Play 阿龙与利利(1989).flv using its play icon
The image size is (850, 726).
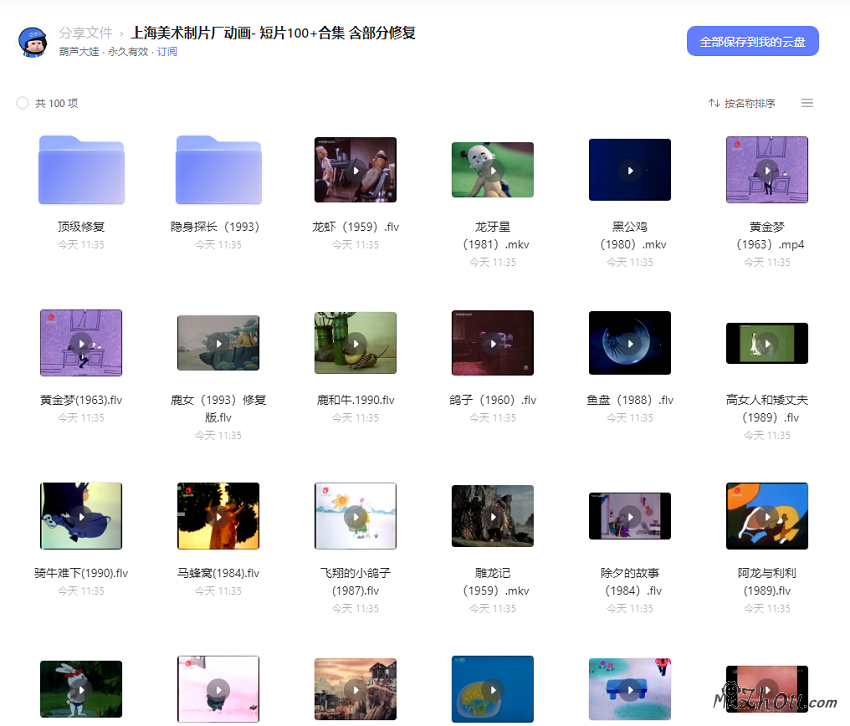pyautogui.click(x=766, y=516)
